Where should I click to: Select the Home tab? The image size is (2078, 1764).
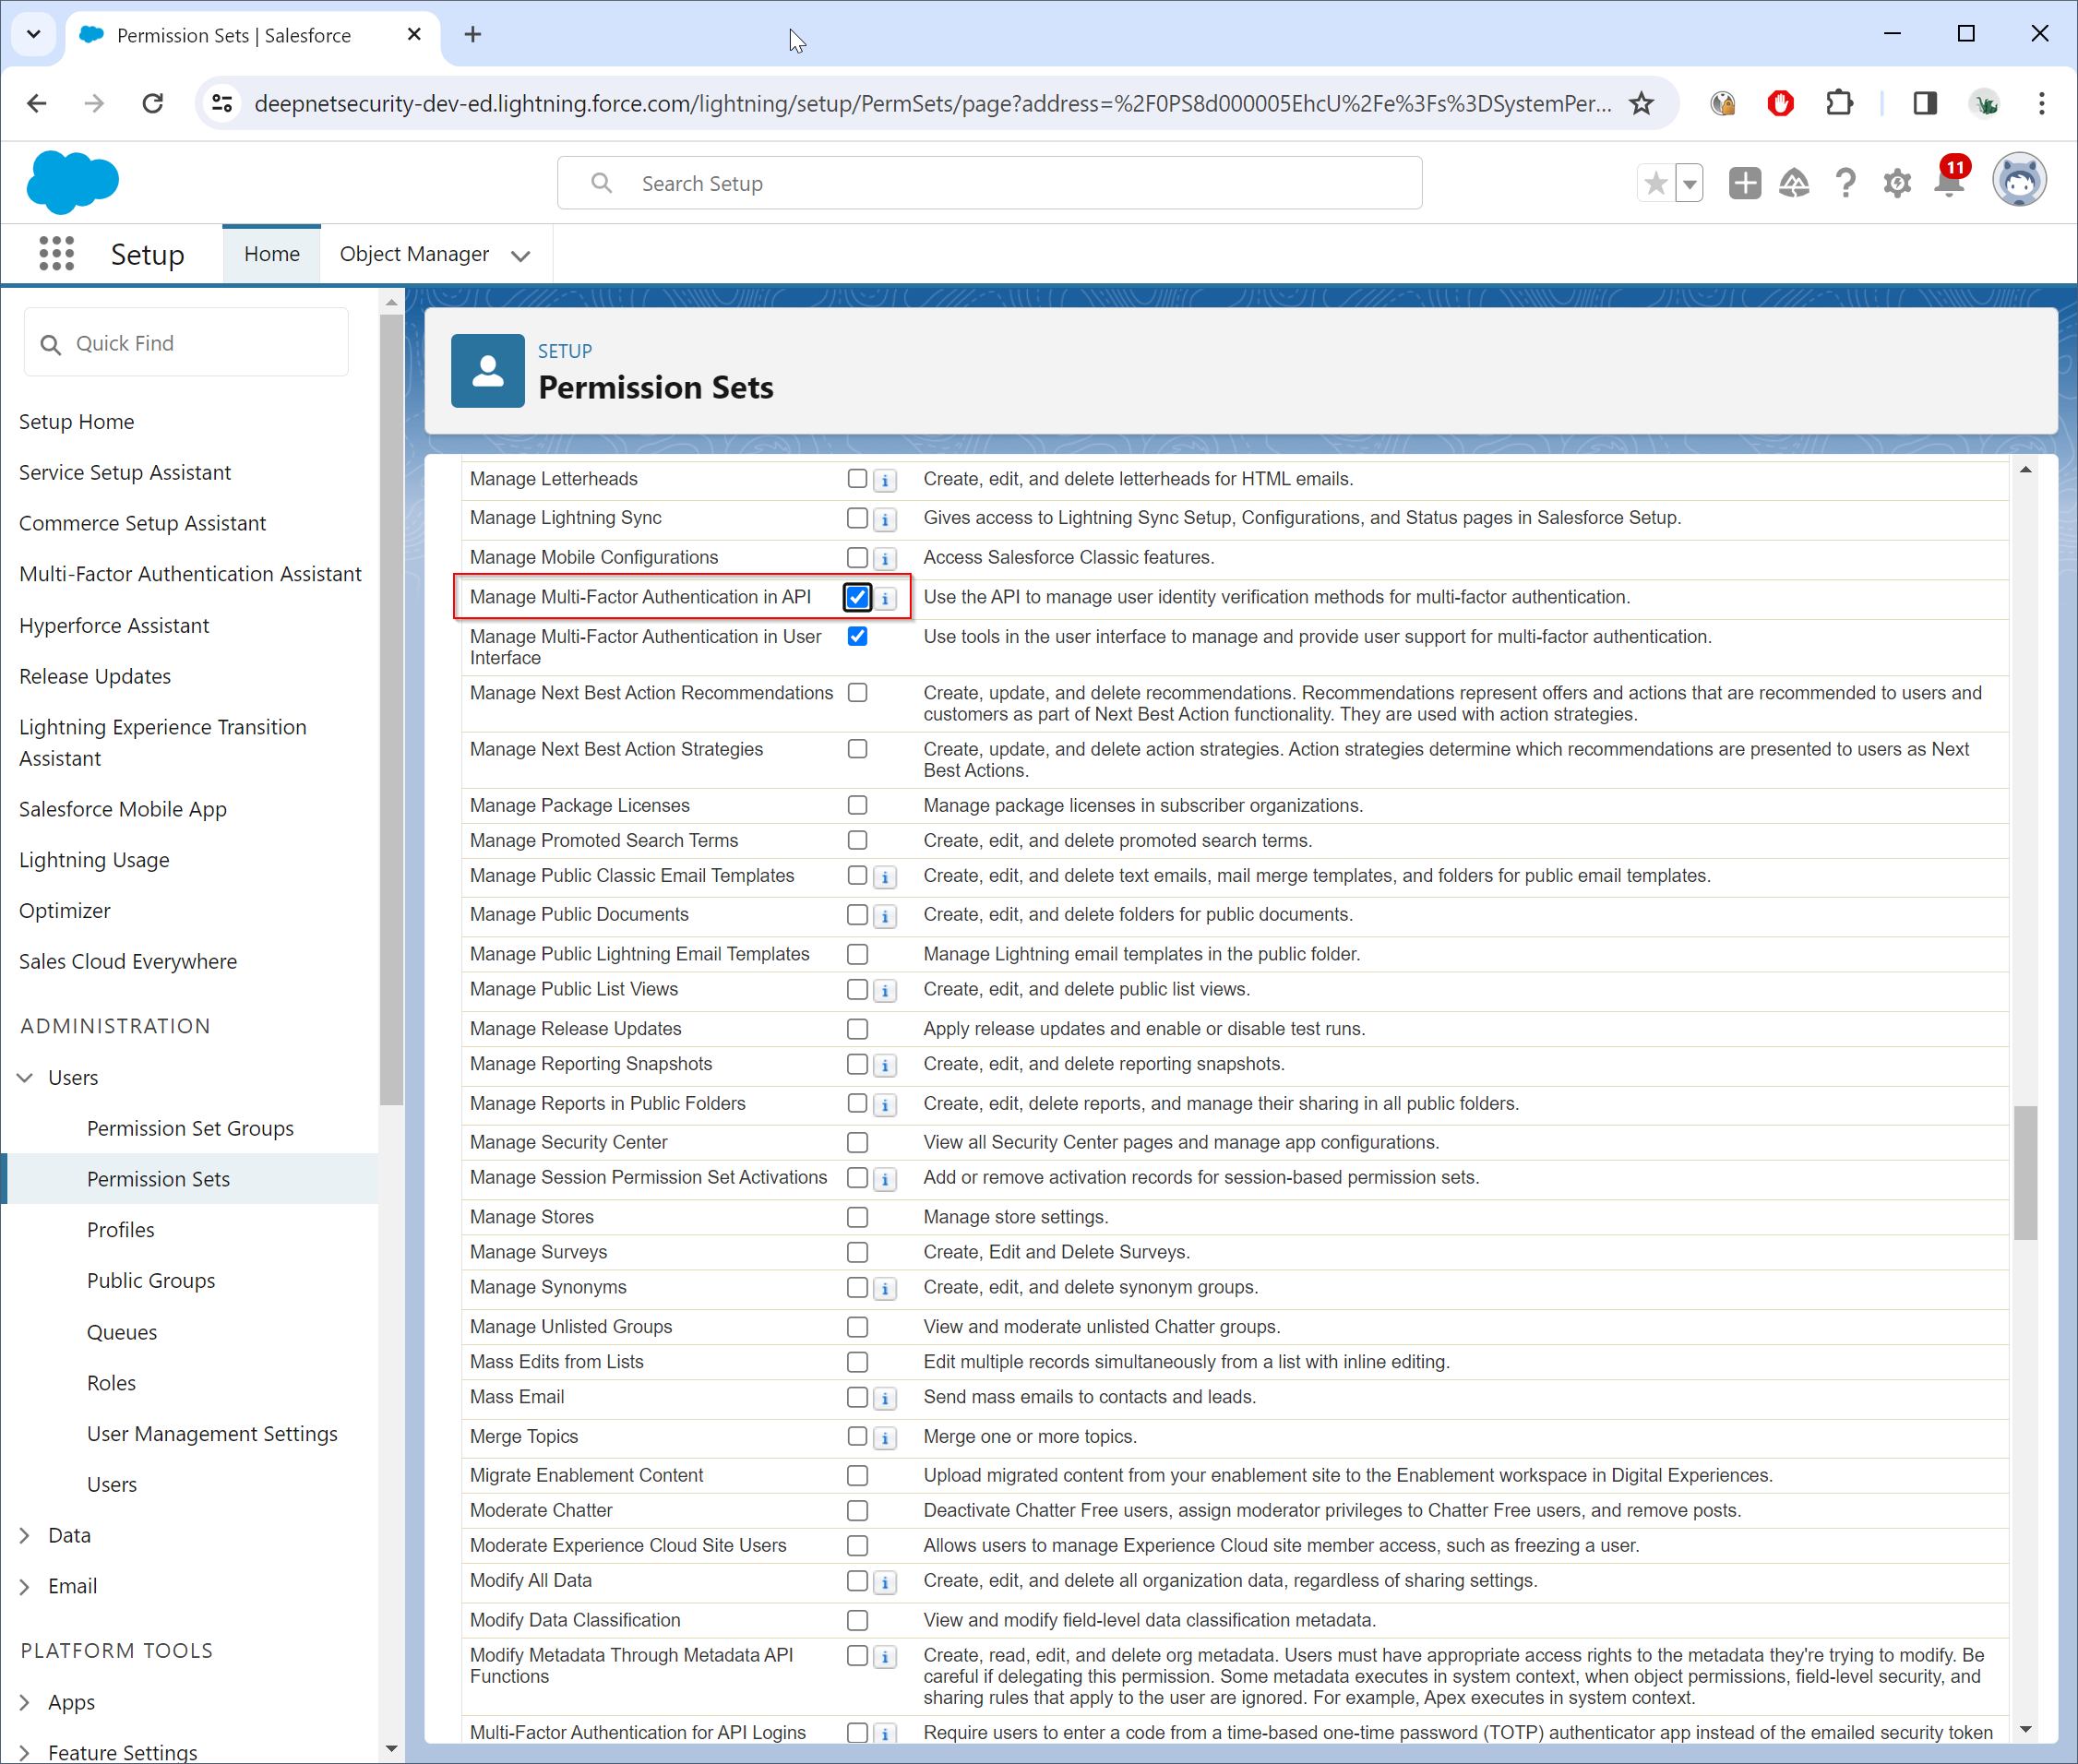point(271,254)
